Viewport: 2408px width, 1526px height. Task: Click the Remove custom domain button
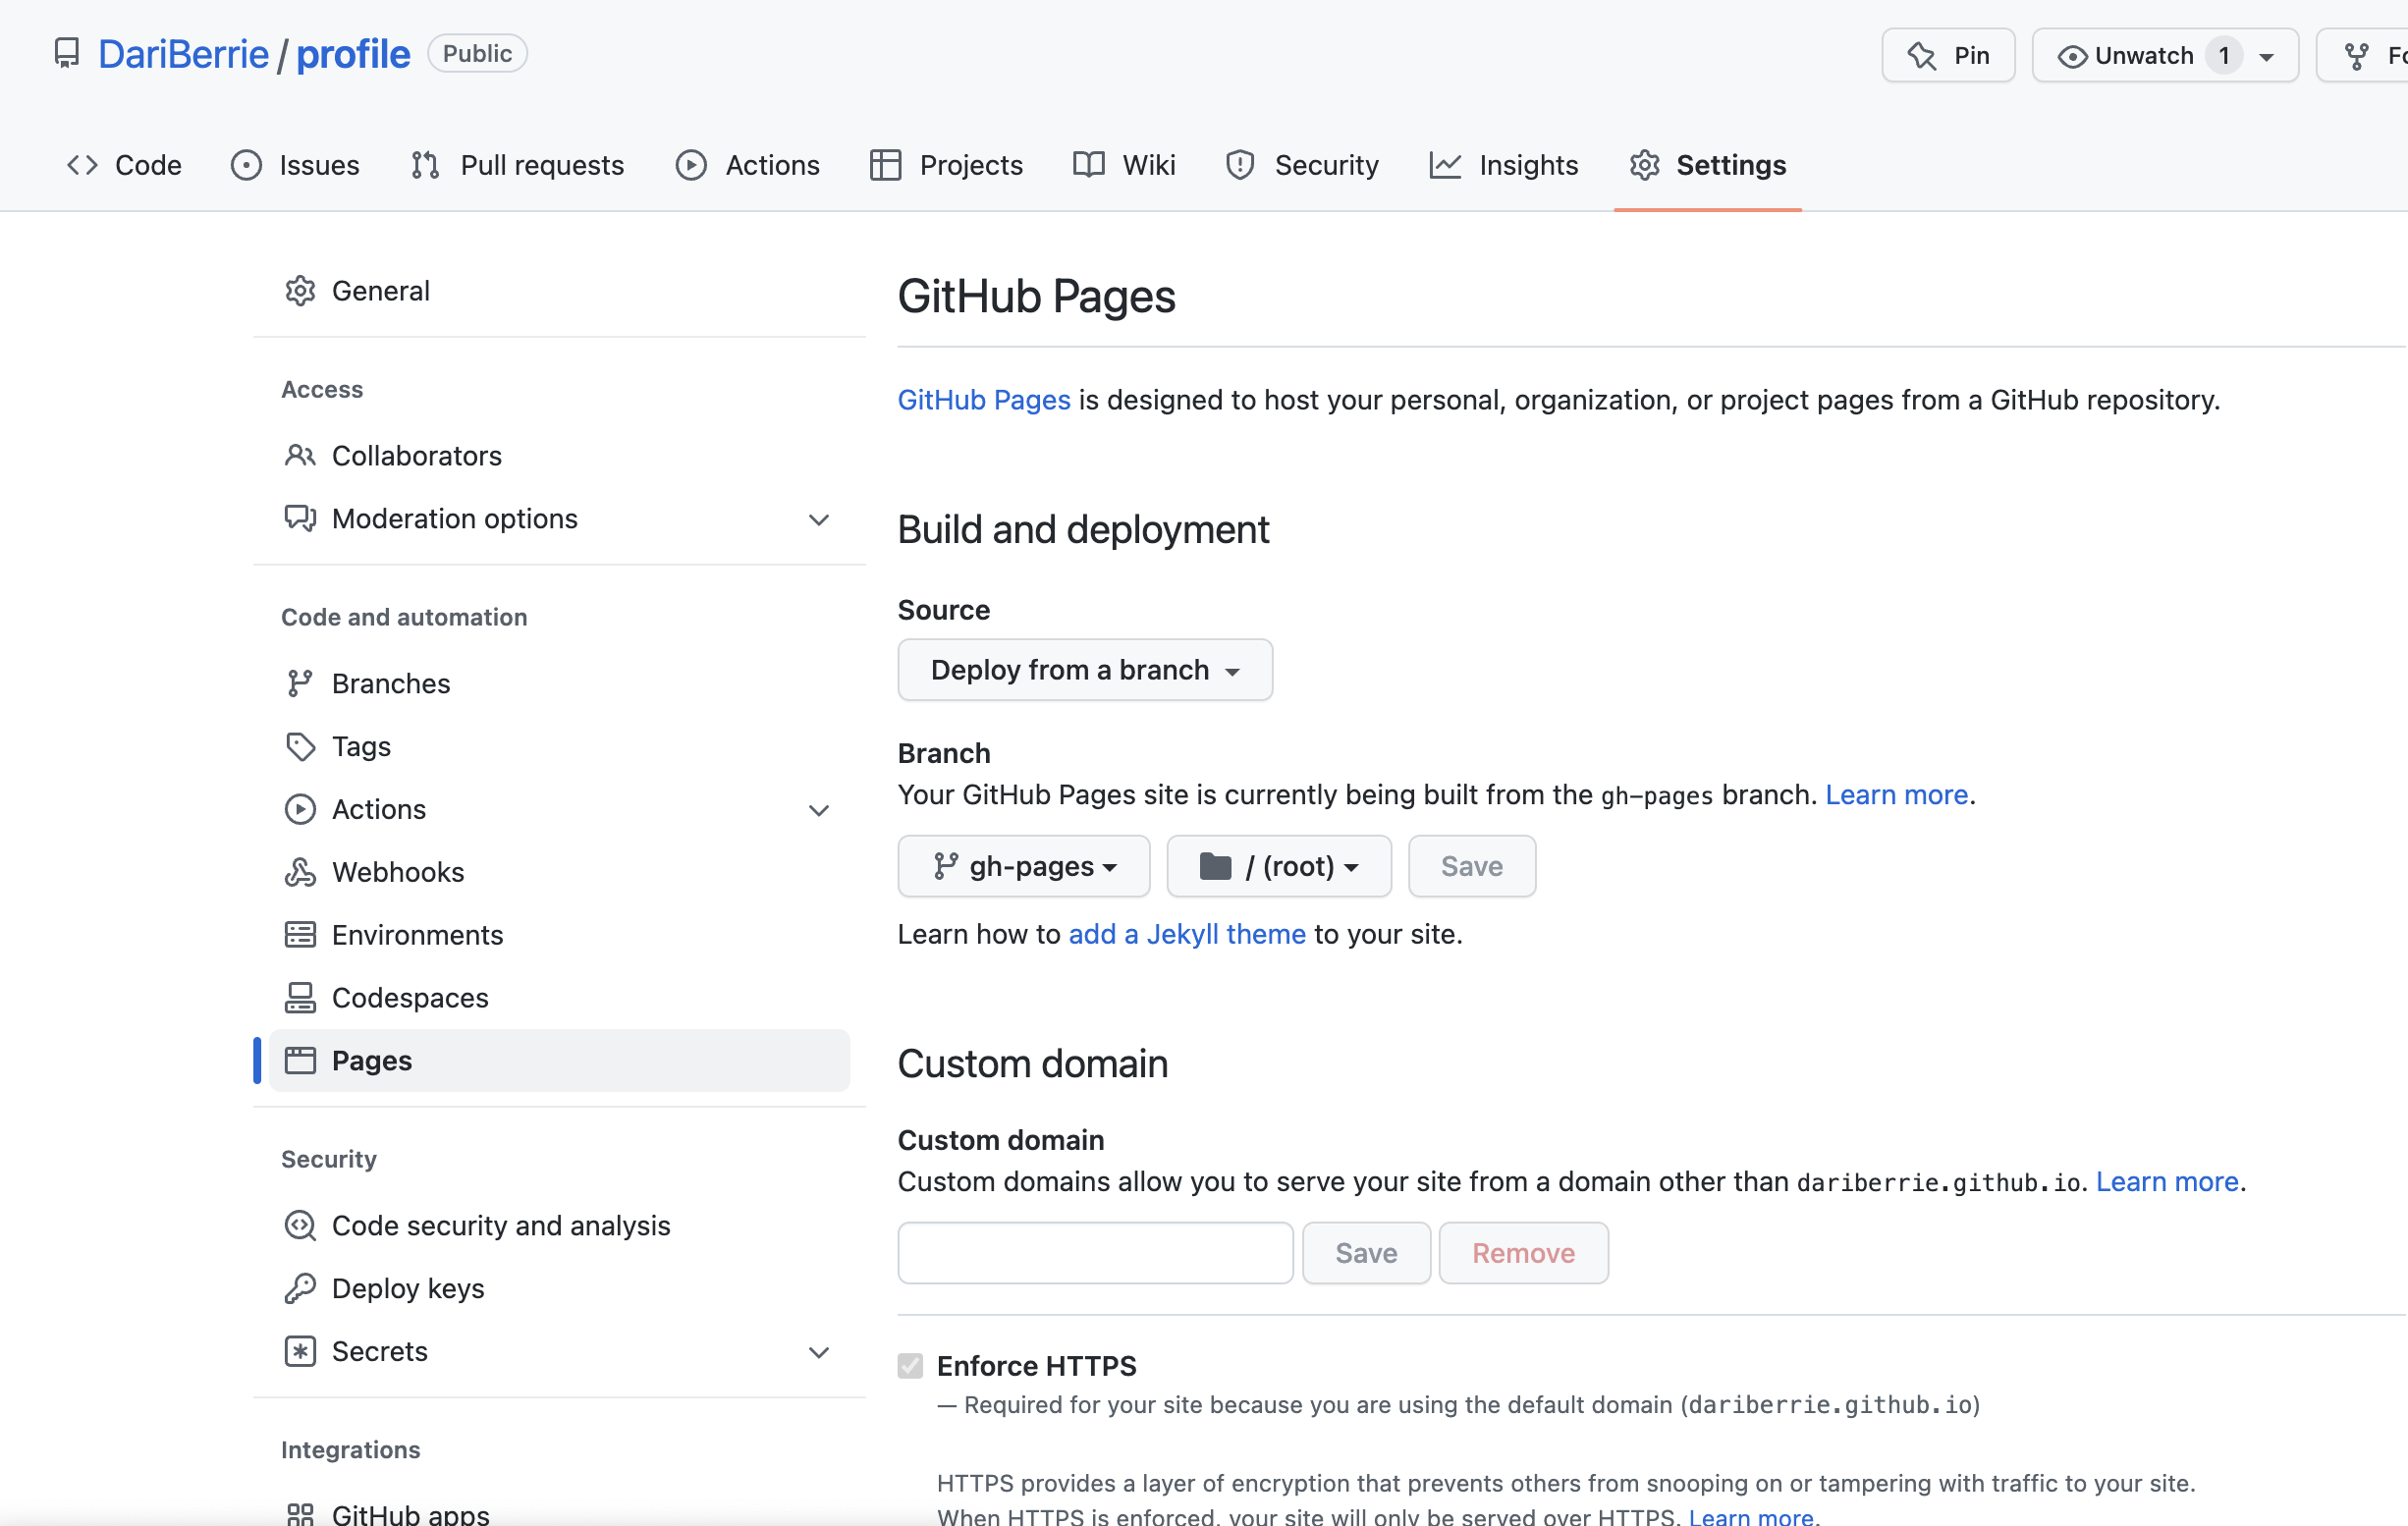pyautogui.click(x=1523, y=1253)
